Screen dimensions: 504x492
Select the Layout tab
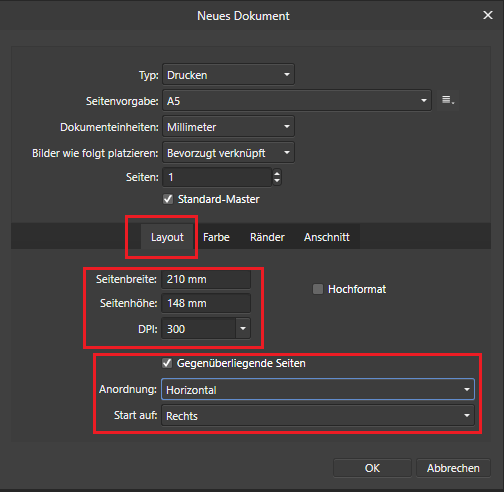[167, 237]
